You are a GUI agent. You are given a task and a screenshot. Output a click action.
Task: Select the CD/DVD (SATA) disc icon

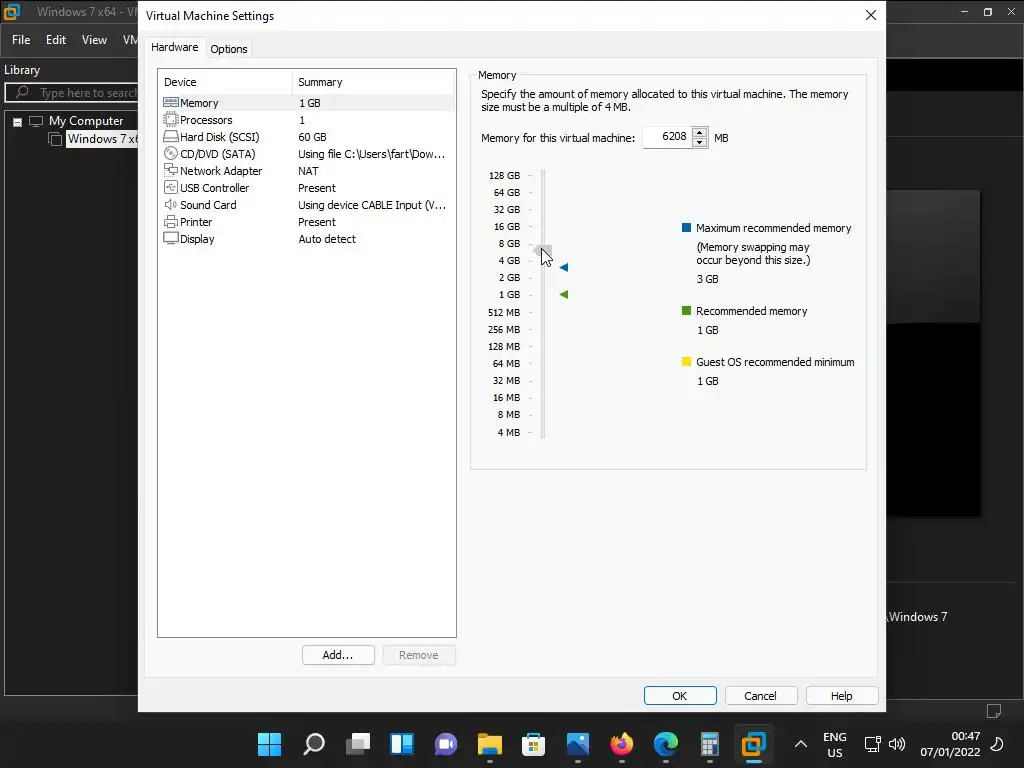(170, 153)
